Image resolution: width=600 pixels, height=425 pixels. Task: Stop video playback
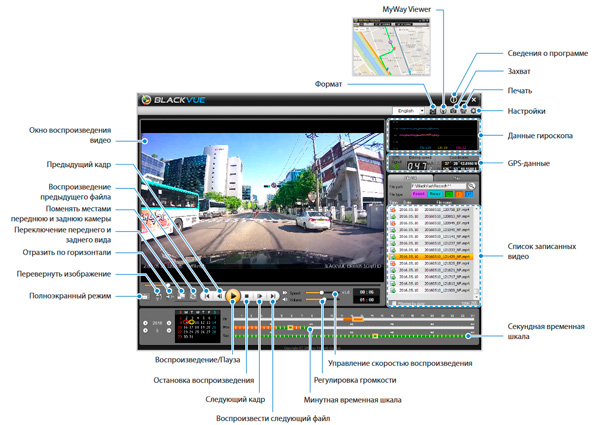pyautogui.click(x=246, y=296)
